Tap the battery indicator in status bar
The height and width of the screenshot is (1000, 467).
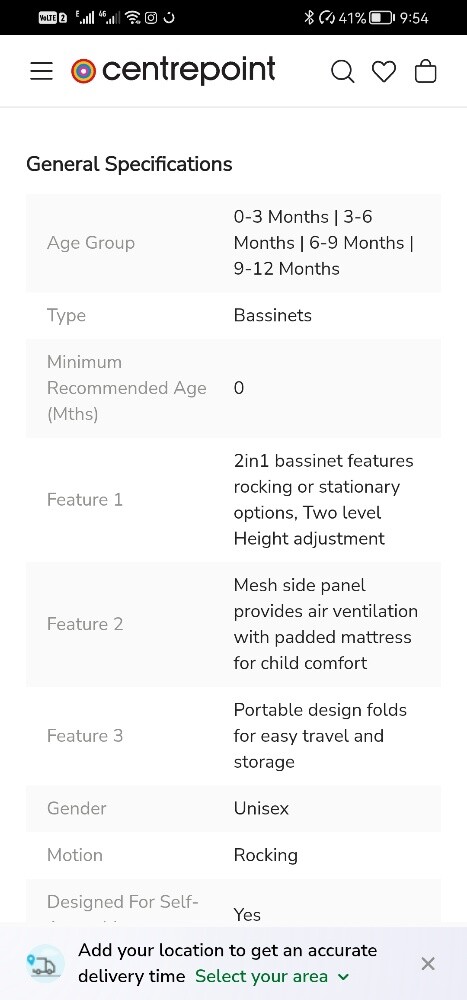tap(383, 18)
